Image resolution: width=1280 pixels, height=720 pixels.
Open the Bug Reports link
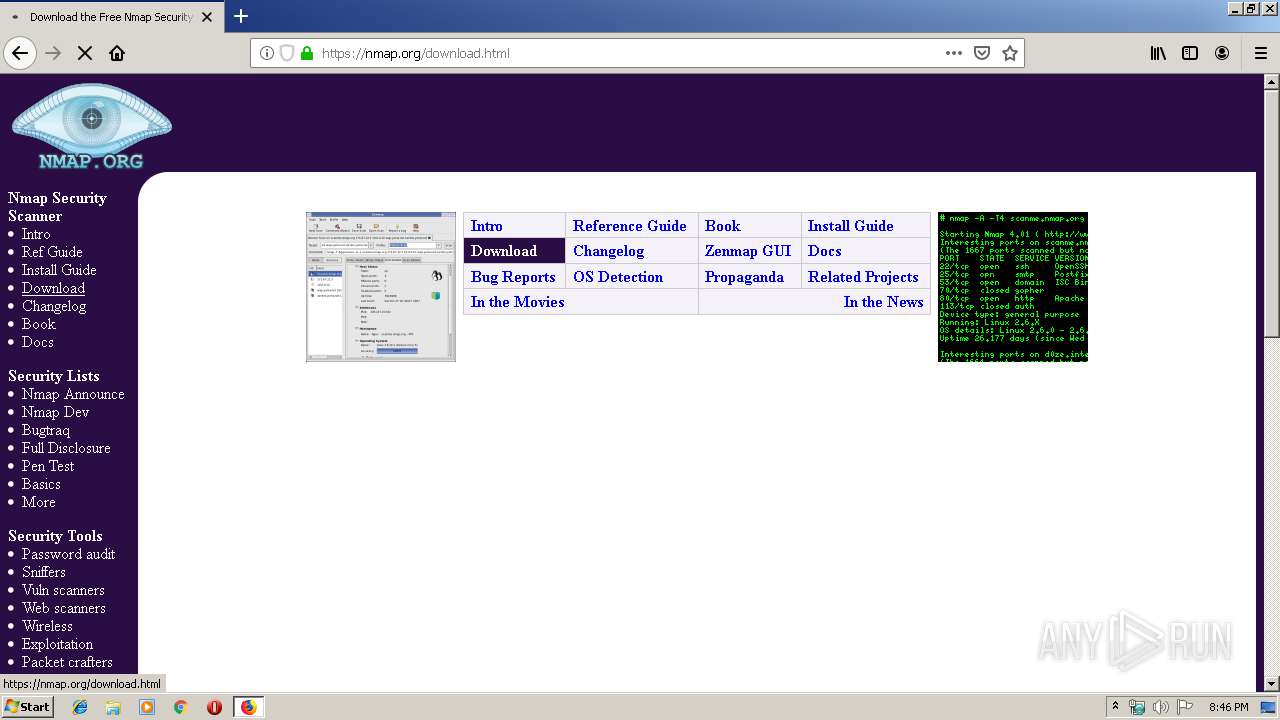[x=513, y=277]
